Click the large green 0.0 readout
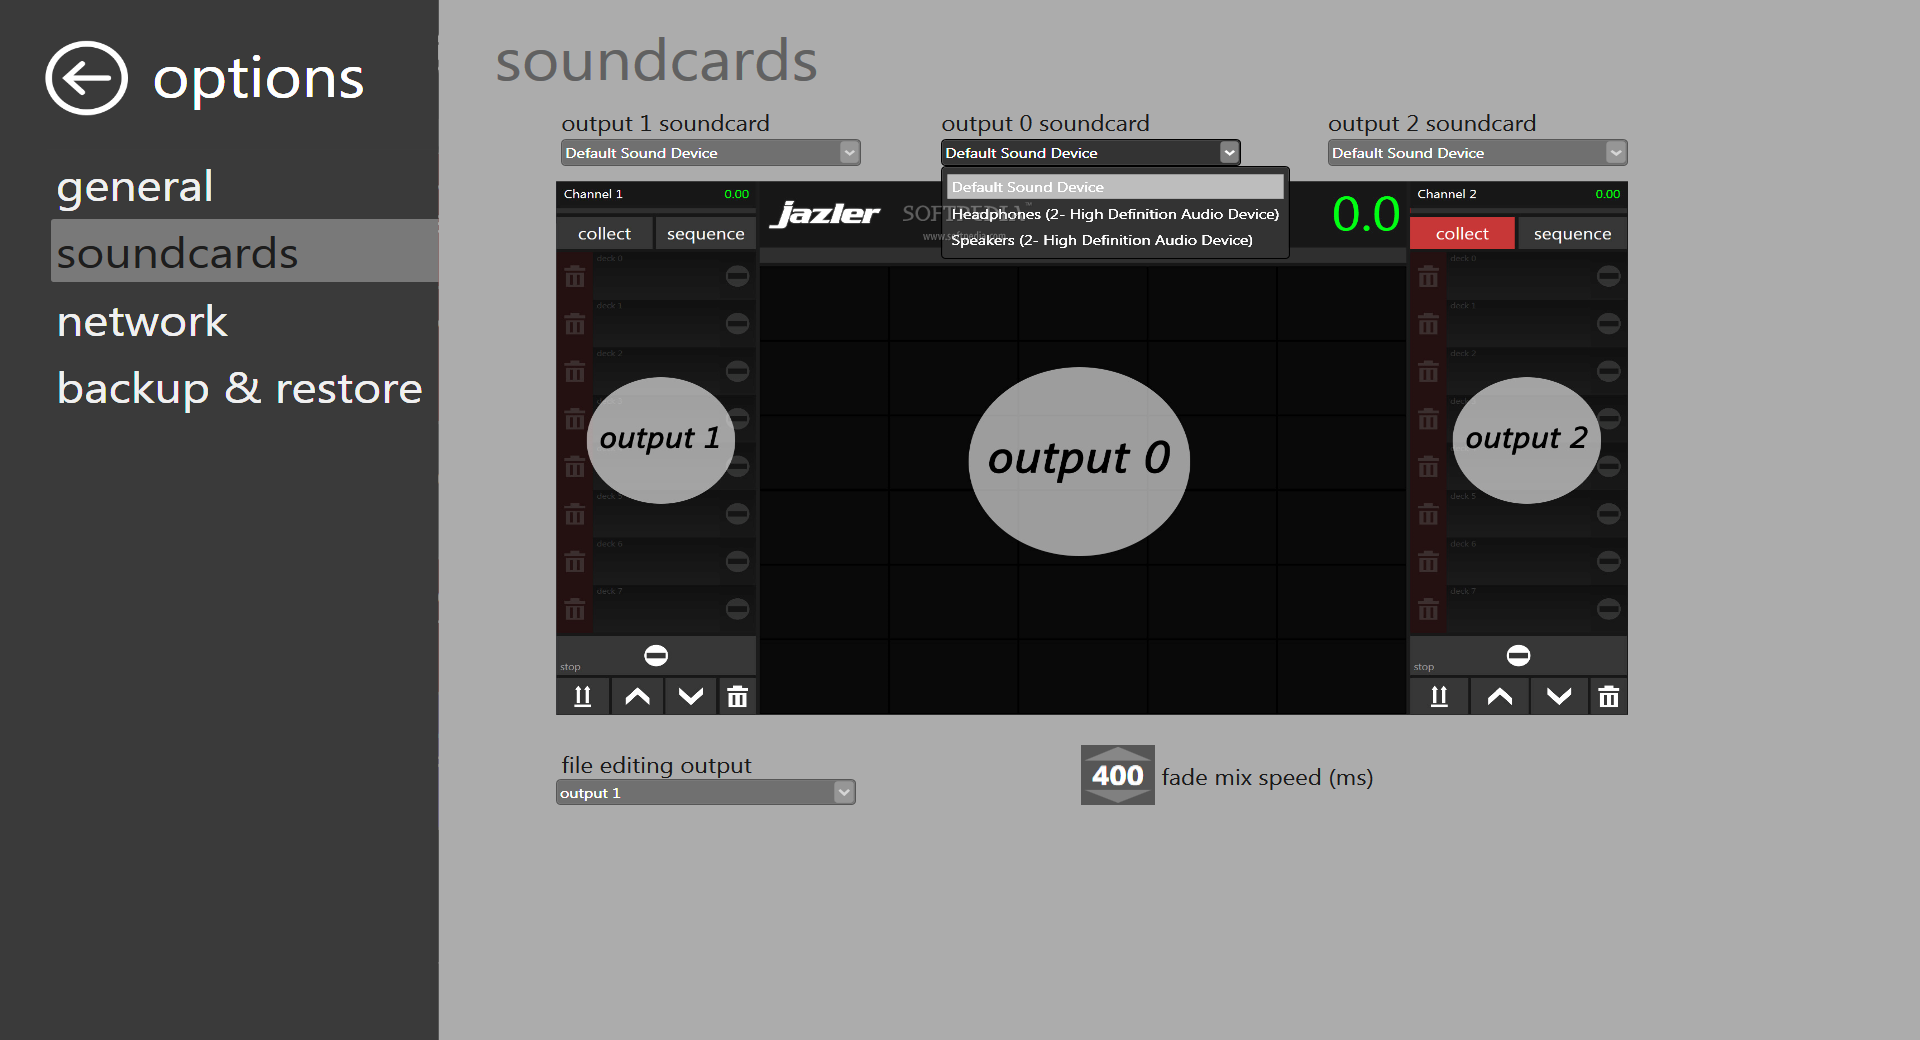 pyautogui.click(x=1366, y=214)
